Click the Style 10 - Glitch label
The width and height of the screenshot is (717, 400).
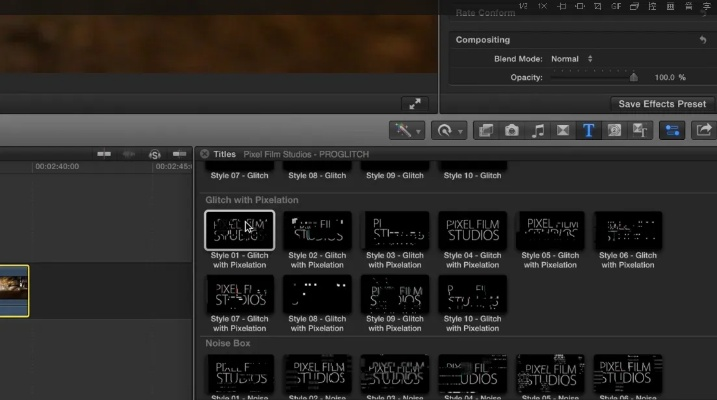click(x=472, y=176)
